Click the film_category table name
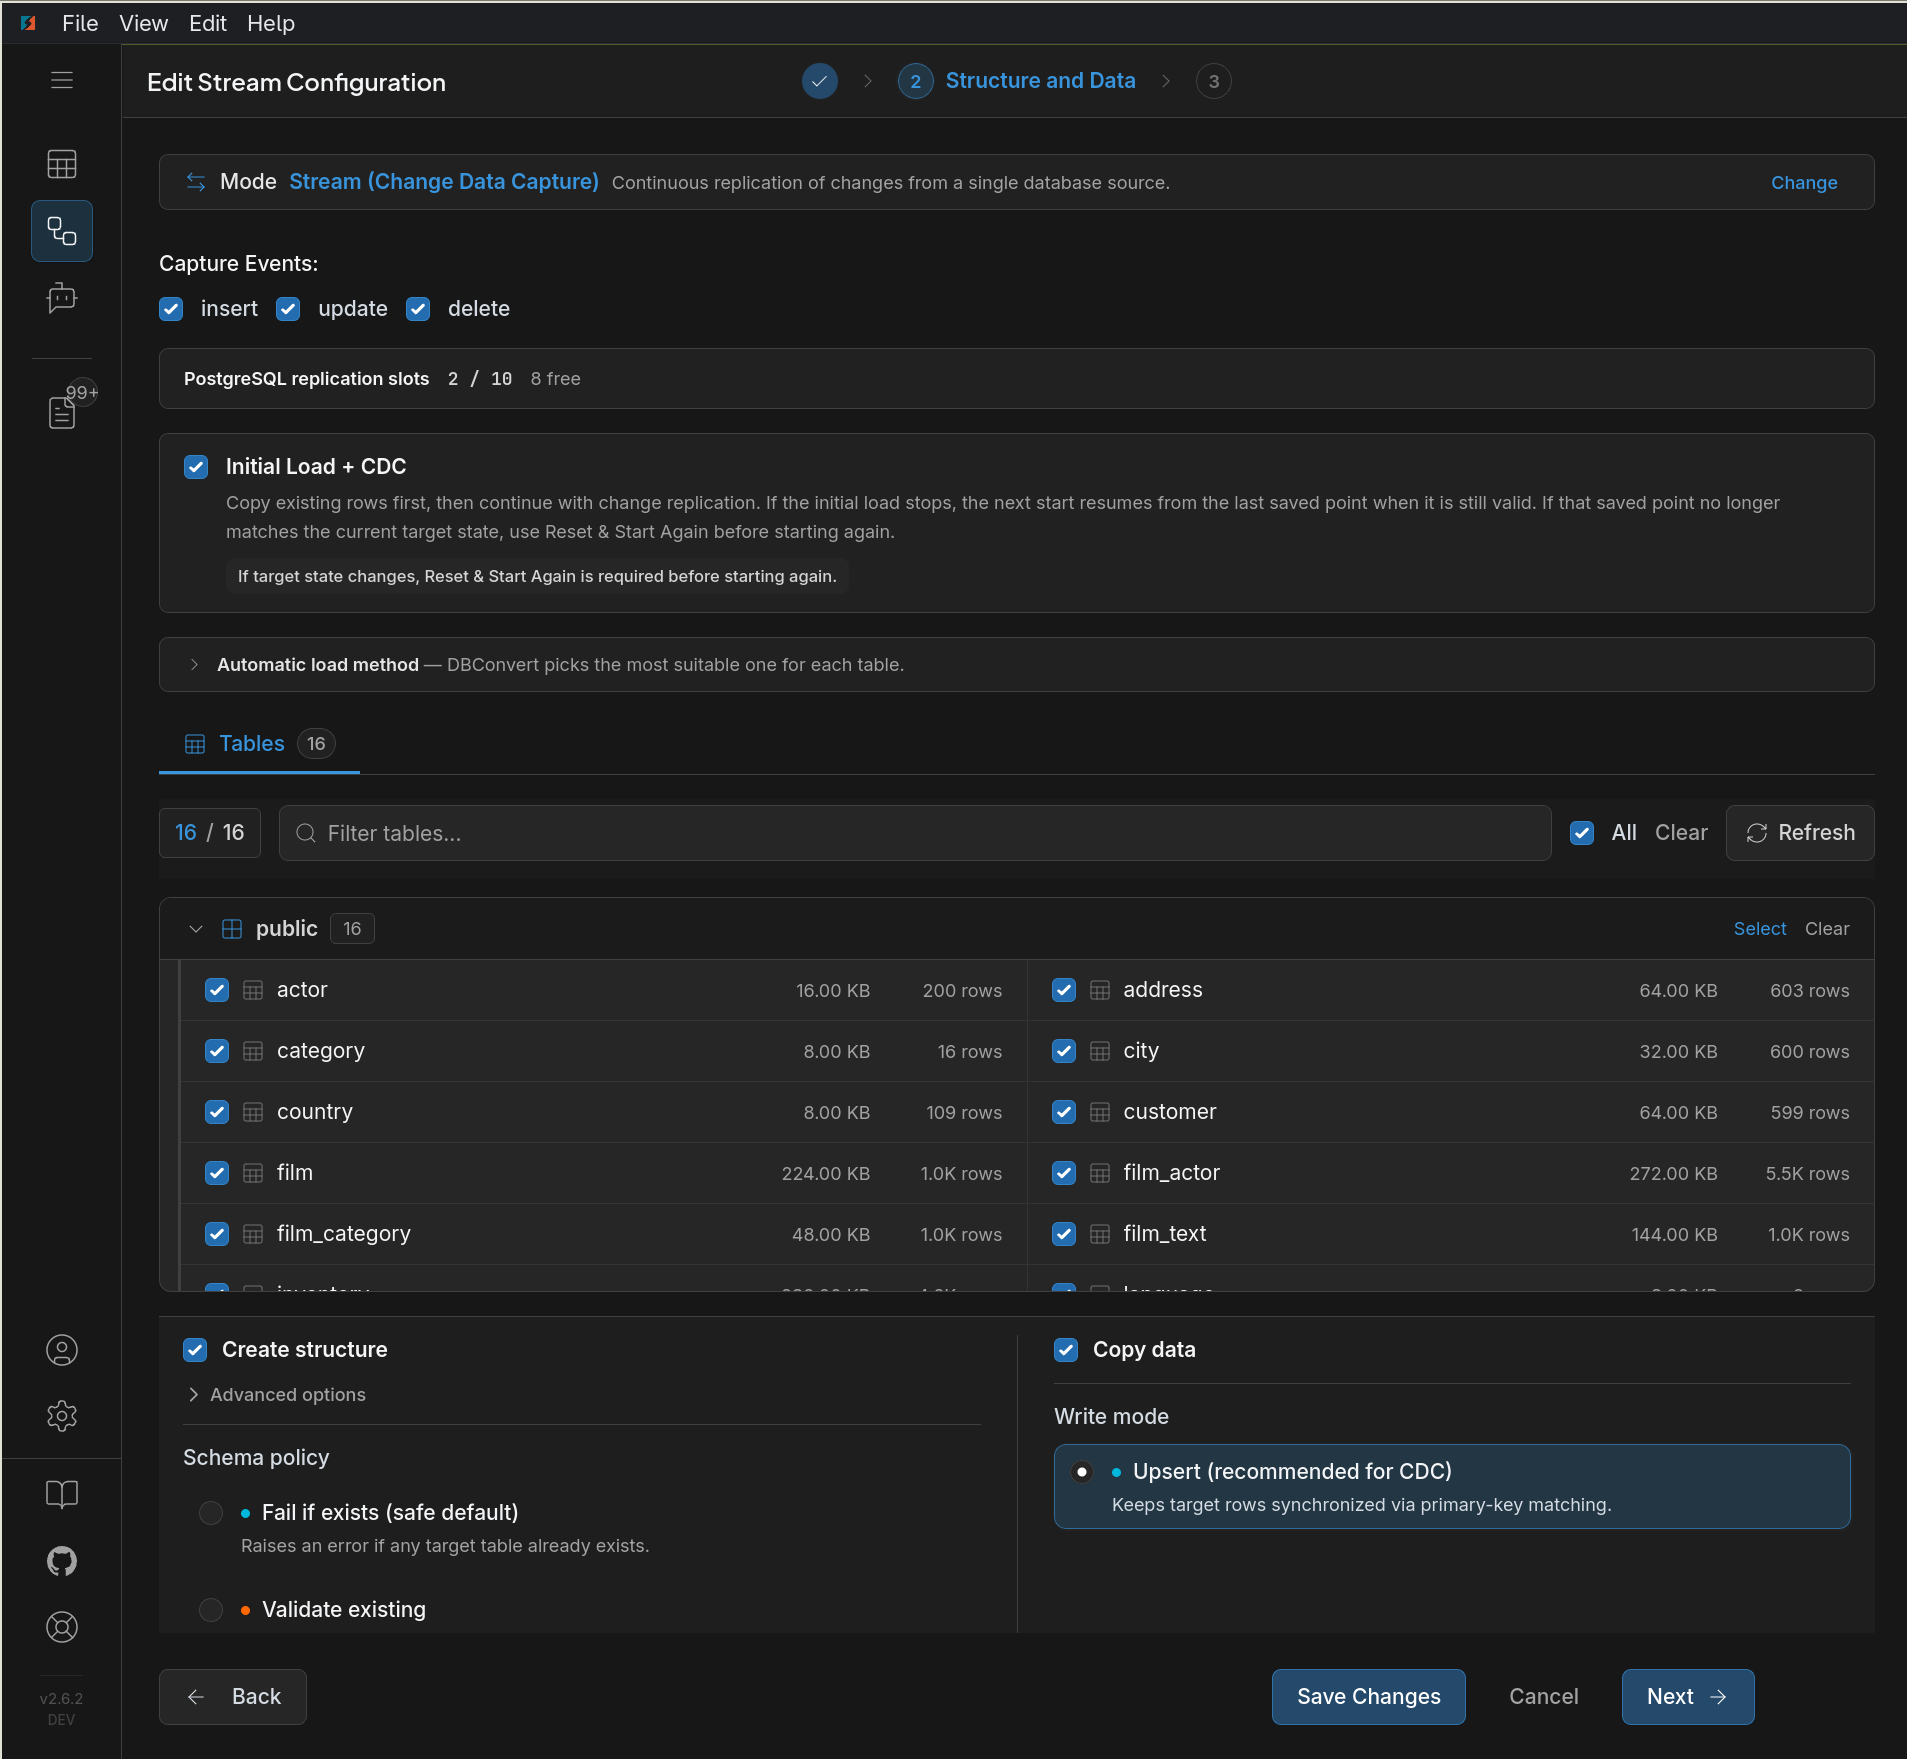Image resolution: width=1907 pixels, height=1759 pixels. 344,1234
